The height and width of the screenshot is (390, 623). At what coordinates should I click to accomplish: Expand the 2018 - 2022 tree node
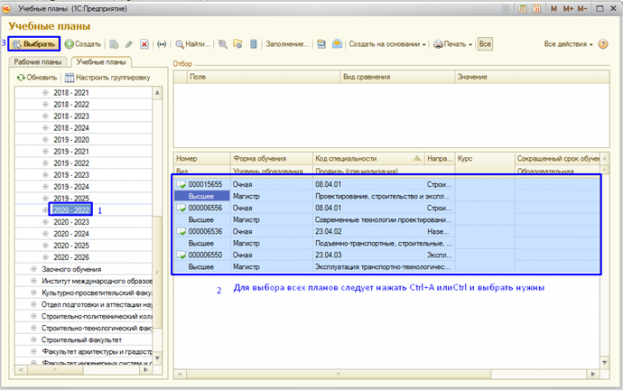click(45, 104)
